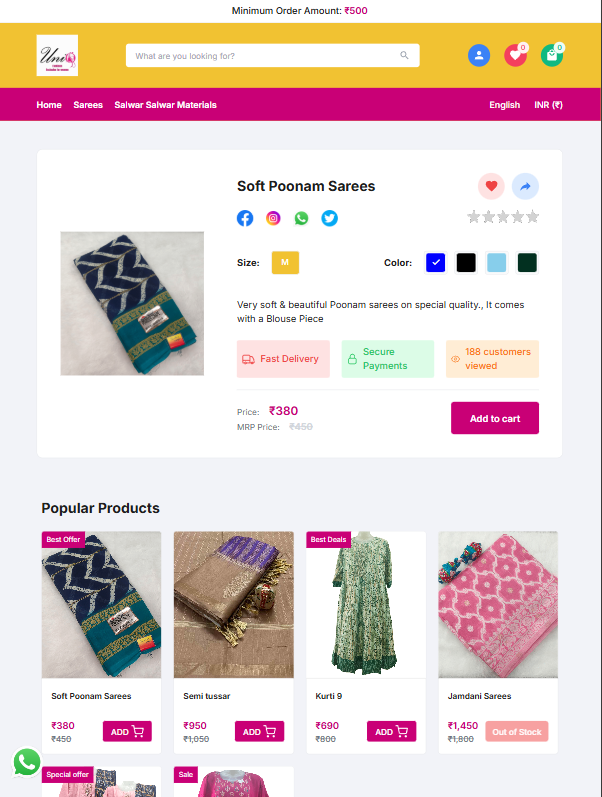Share product on Twitter

(329, 218)
